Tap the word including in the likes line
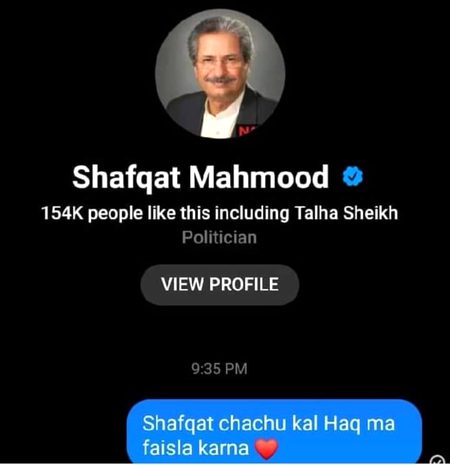450x465 pixels. (252, 213)
